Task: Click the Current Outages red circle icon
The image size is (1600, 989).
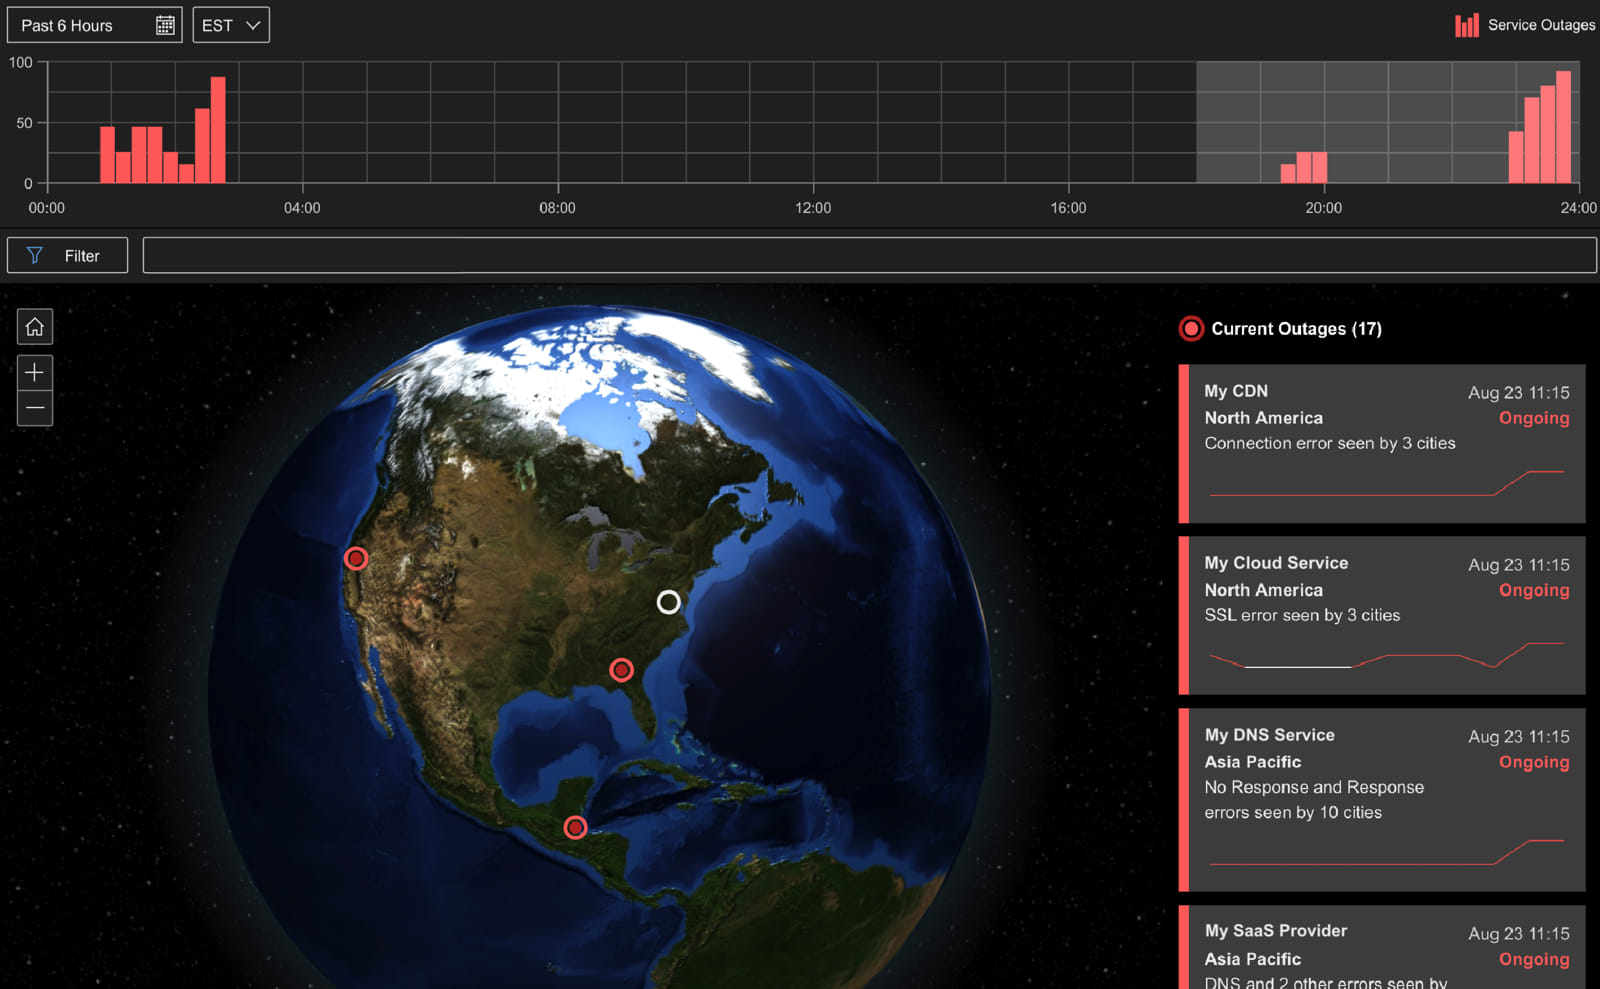Action: click(x=1191, y=329)
